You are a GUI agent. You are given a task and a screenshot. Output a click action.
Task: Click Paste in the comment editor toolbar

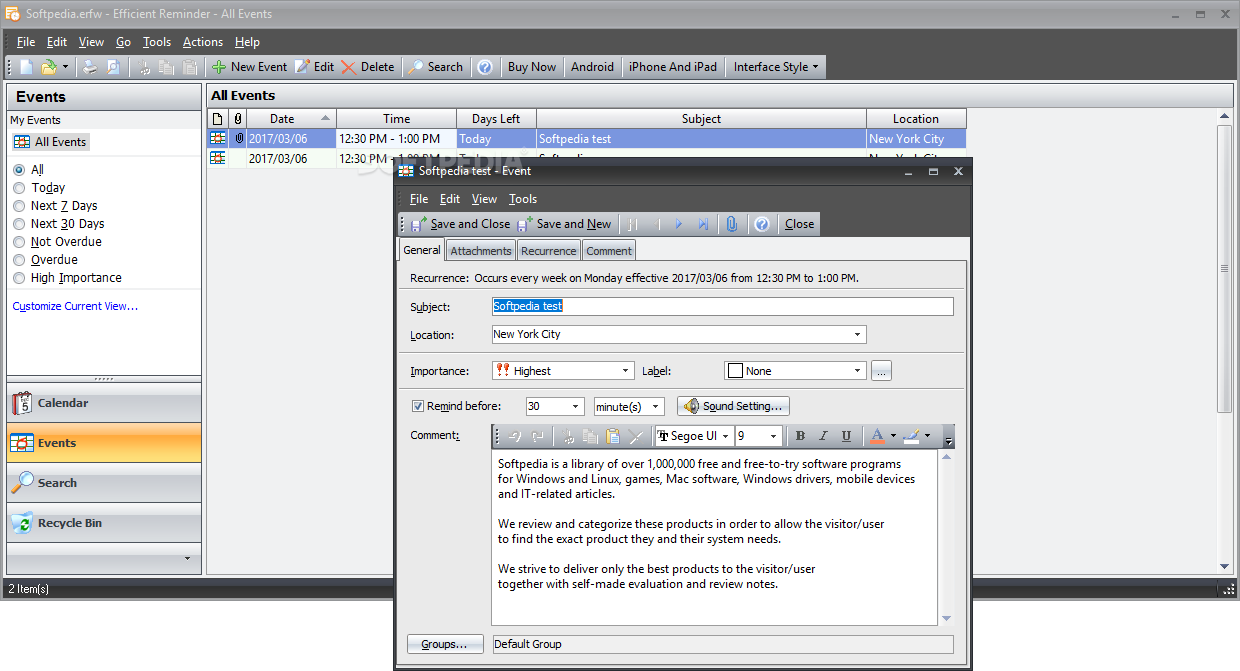[613, 436]
